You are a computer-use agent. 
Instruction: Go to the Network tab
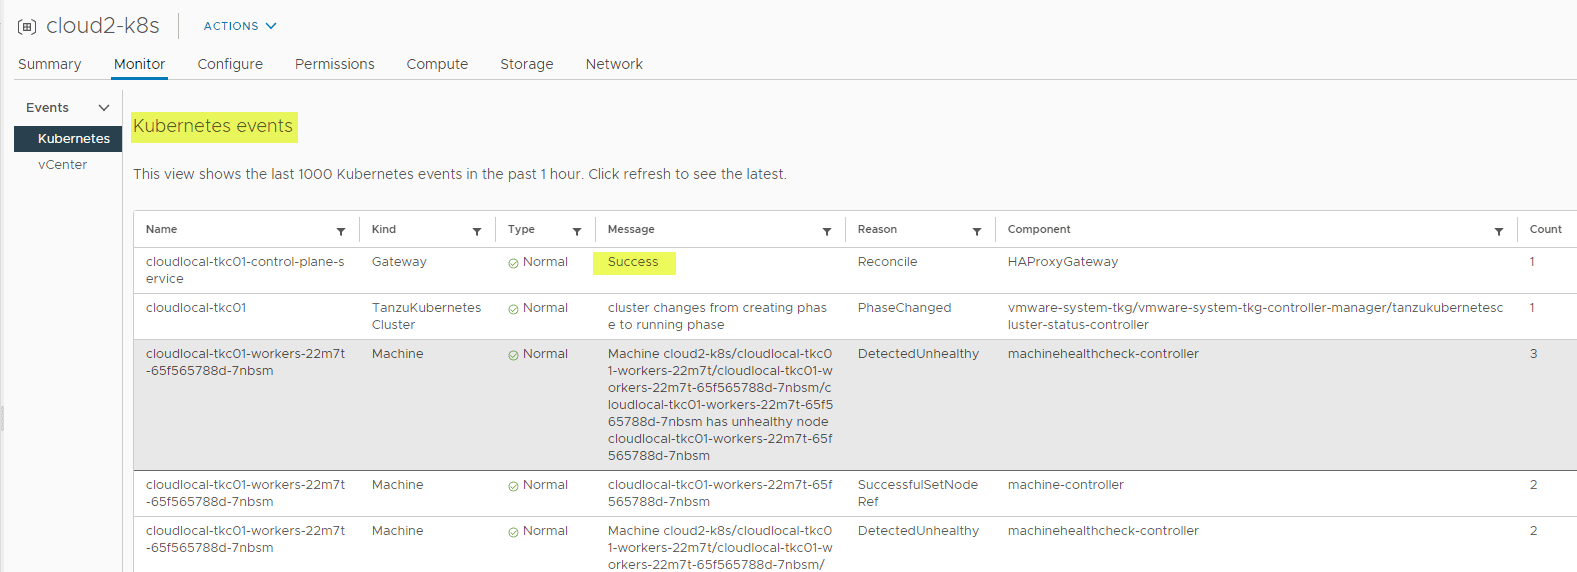[x=614, y=64]
